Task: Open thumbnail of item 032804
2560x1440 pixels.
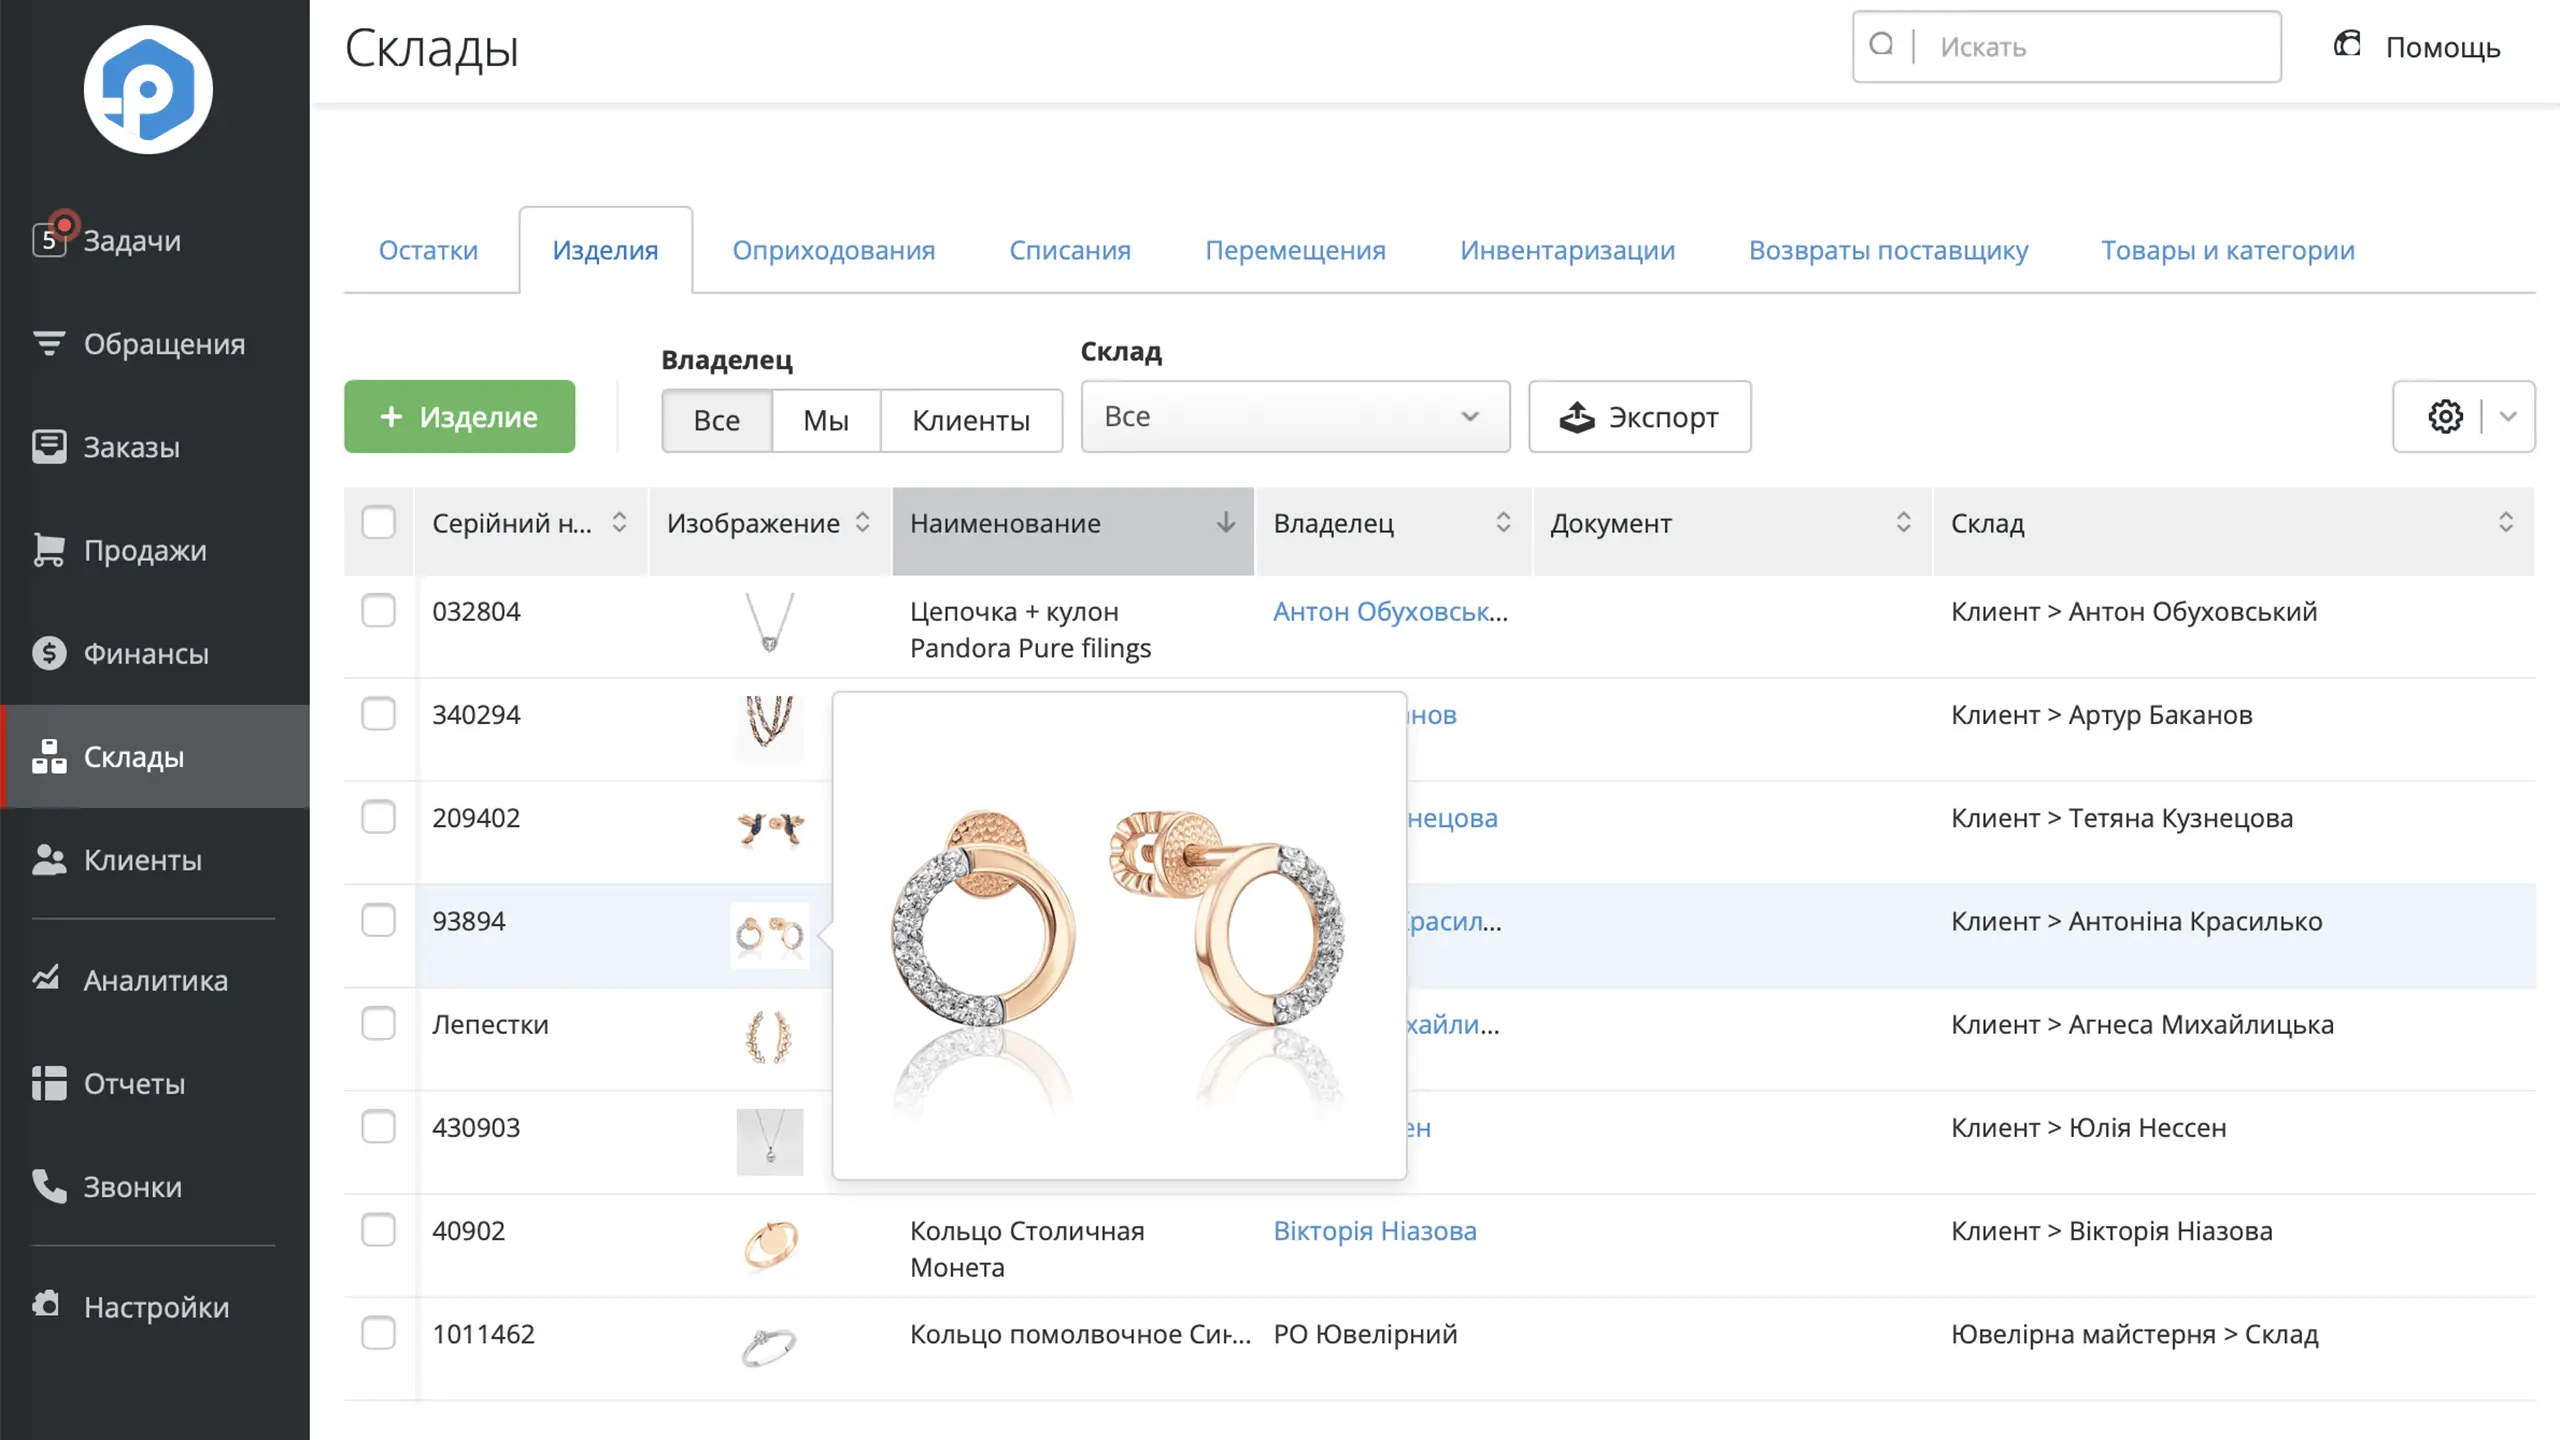Action: (769, 623)
